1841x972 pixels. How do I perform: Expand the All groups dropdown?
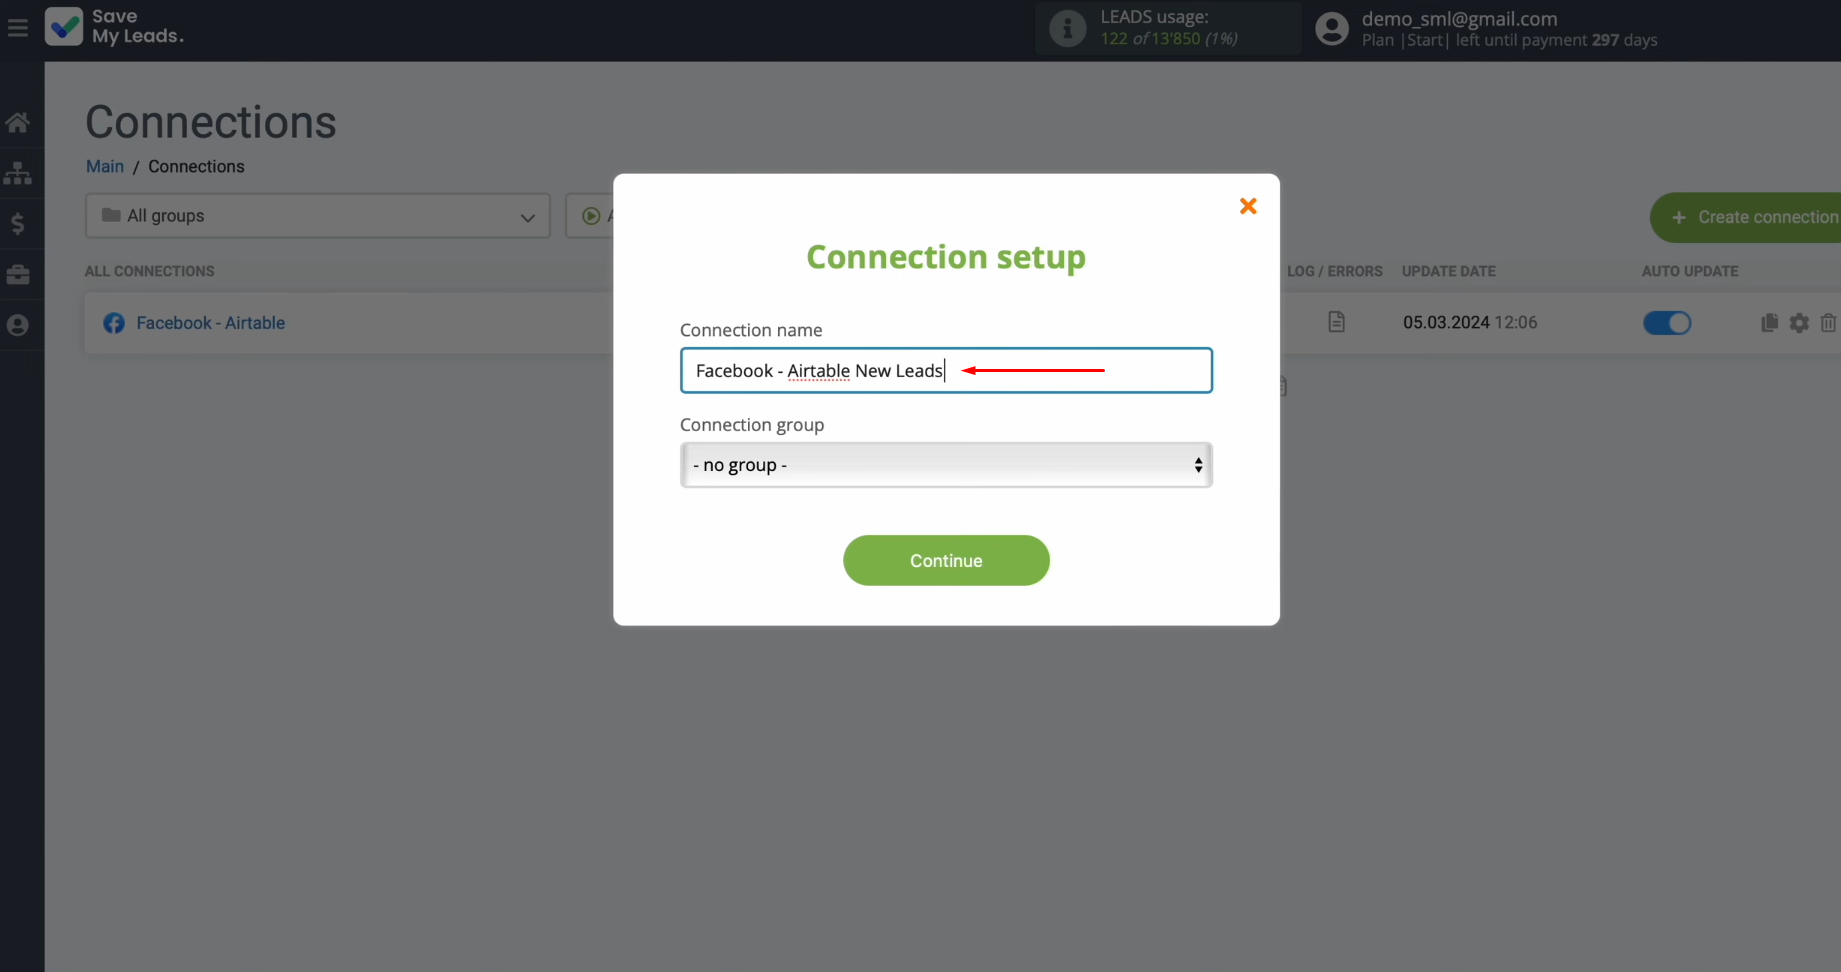[318, 216]
